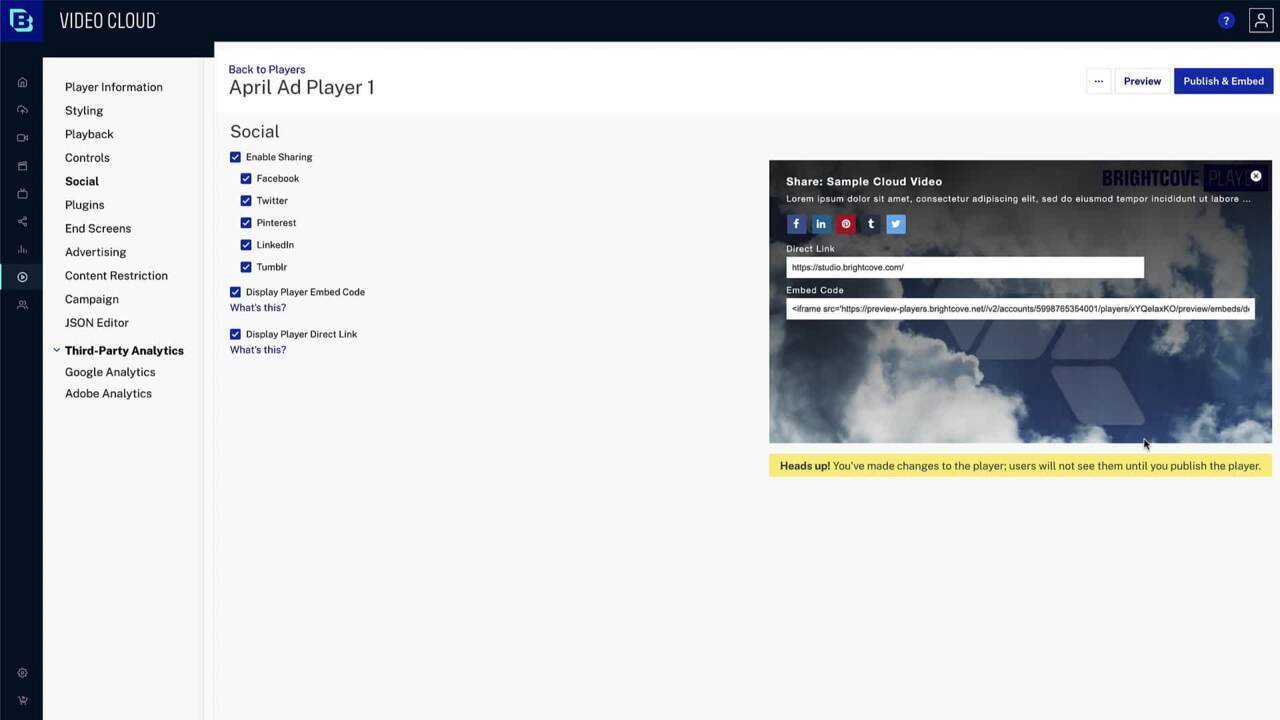Toggle Display Player Embed Code checkbox
This screenshot has height=720, width=1280.
pyautogui.click(x=235, y=292)
